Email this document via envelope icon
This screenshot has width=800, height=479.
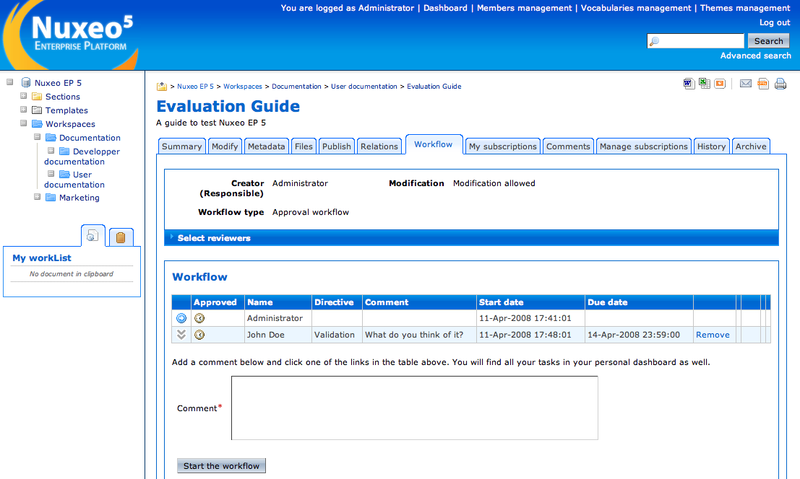click(x=746, y=83)
